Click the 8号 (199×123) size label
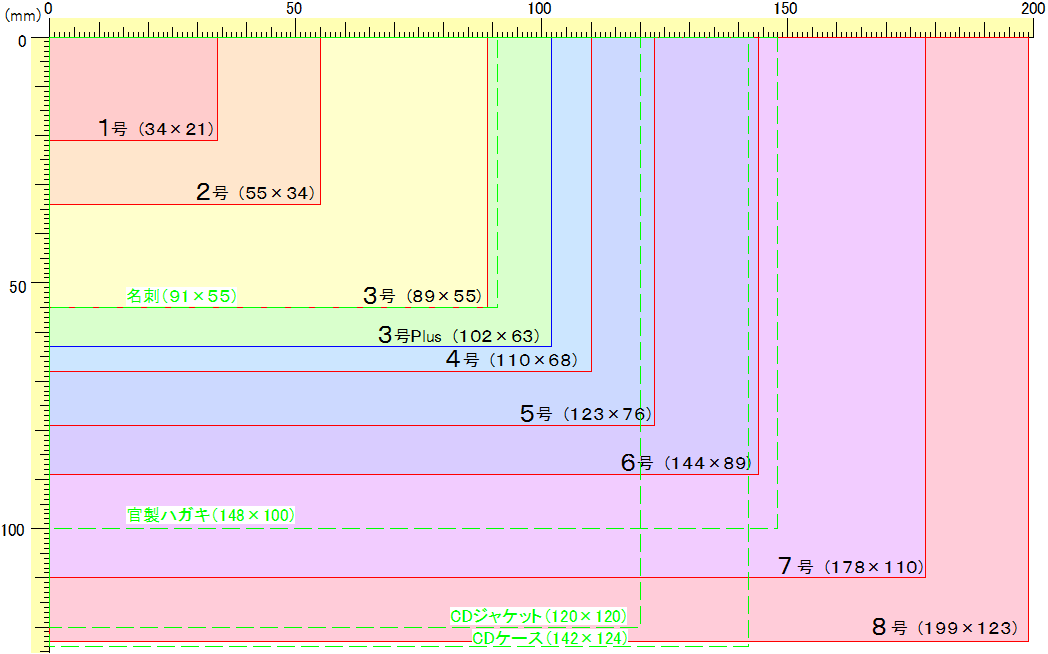 click(x=945, y=628)
